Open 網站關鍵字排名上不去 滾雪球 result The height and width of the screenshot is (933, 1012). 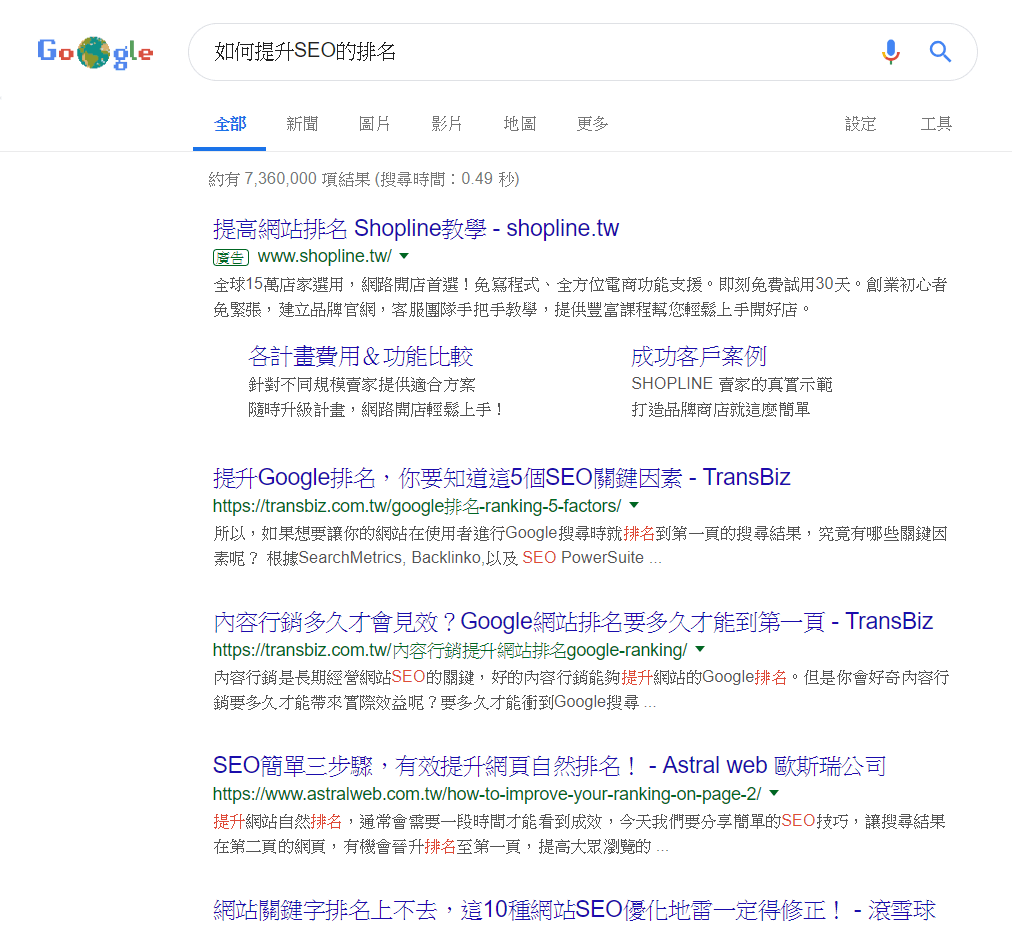[x=574, y=910]
